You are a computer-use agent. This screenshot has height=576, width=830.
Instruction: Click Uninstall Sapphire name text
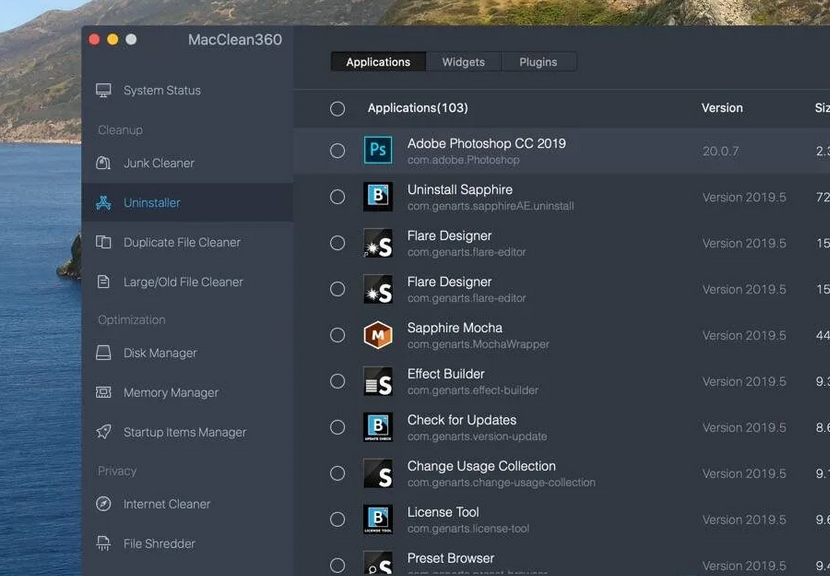459,190
